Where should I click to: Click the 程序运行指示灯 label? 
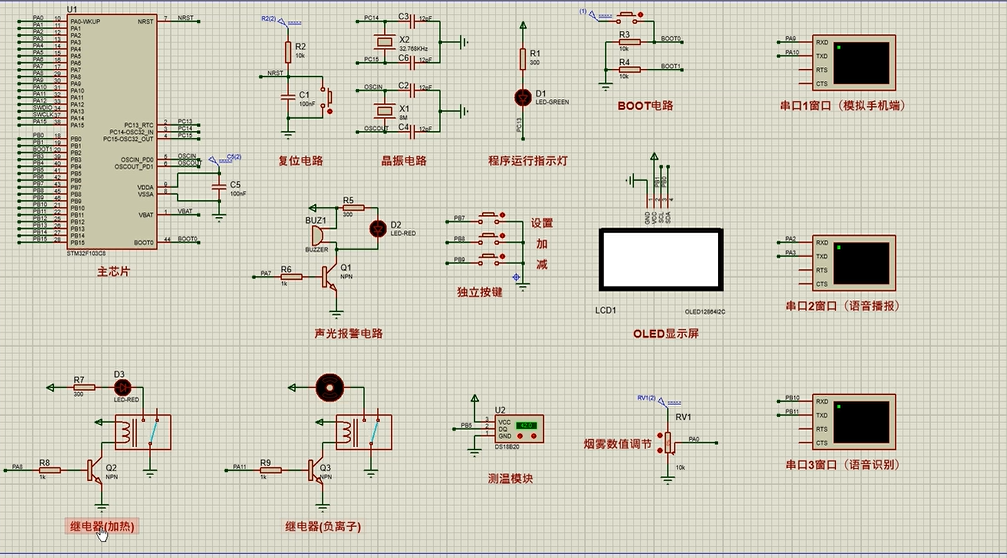coord(528,161)
